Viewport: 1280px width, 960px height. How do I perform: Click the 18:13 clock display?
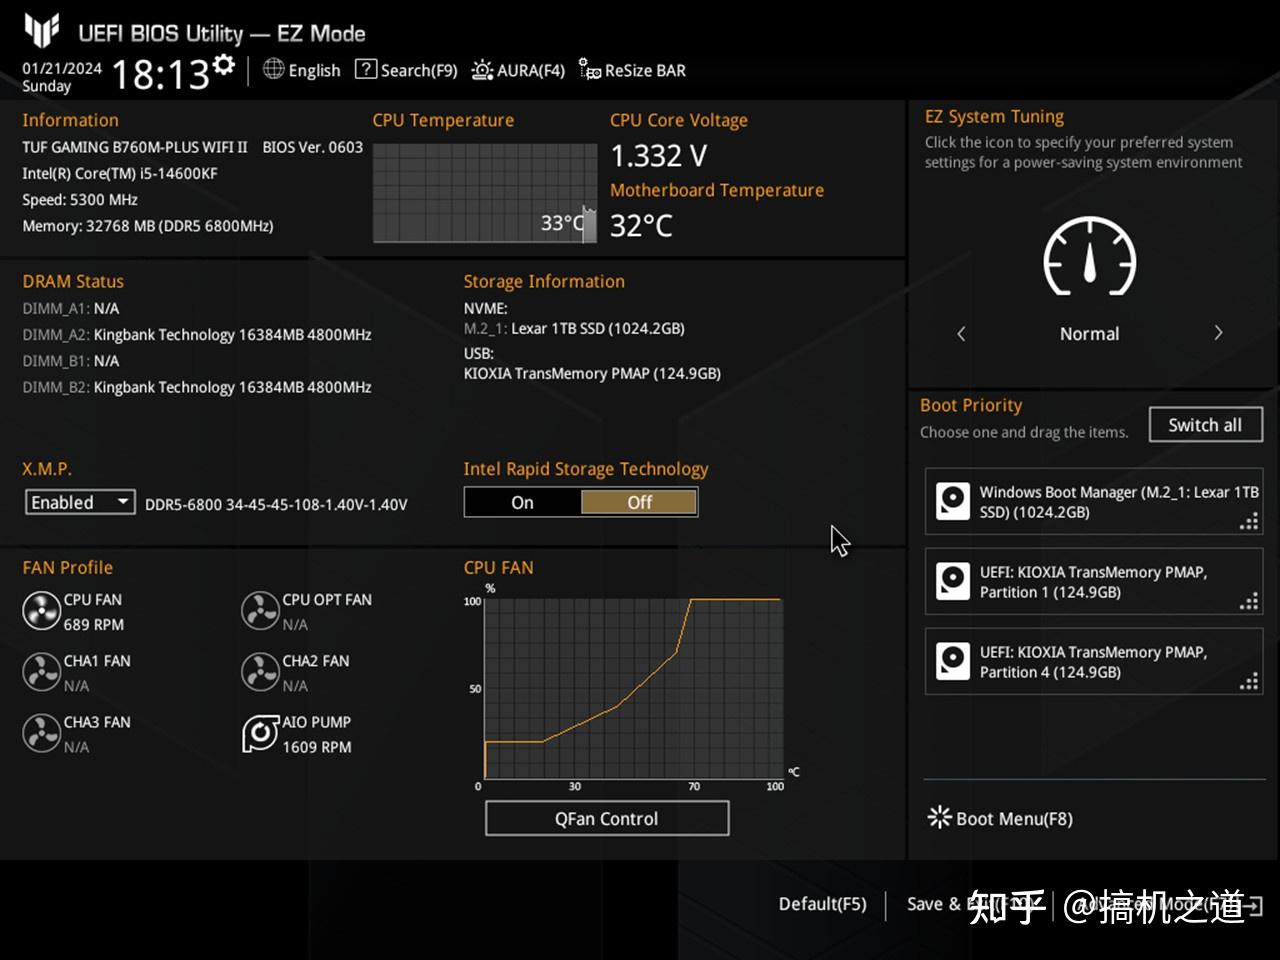pyautogui.click(x=160, y=74)
